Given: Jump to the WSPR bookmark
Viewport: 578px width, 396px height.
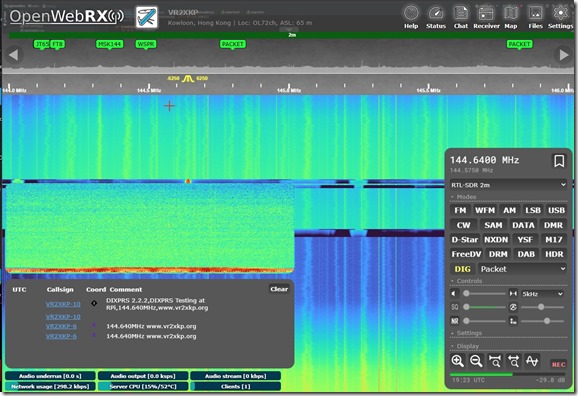Looking at the screenshot, I should tap(146, 44).
